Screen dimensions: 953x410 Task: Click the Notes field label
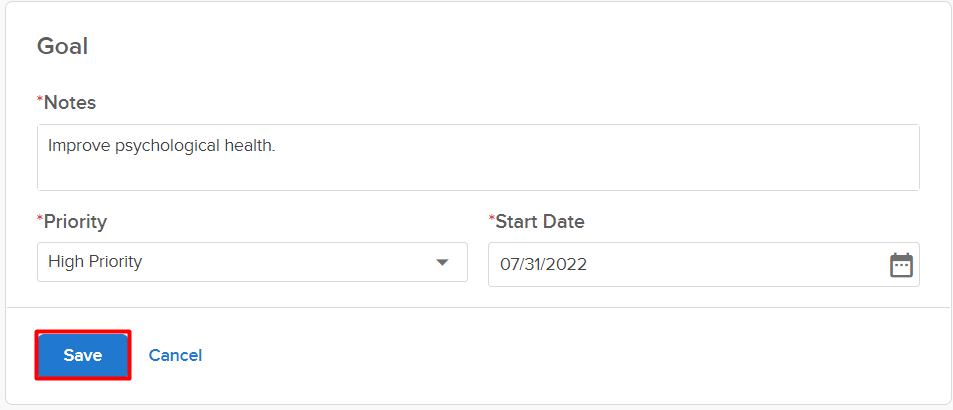(70, 103)
